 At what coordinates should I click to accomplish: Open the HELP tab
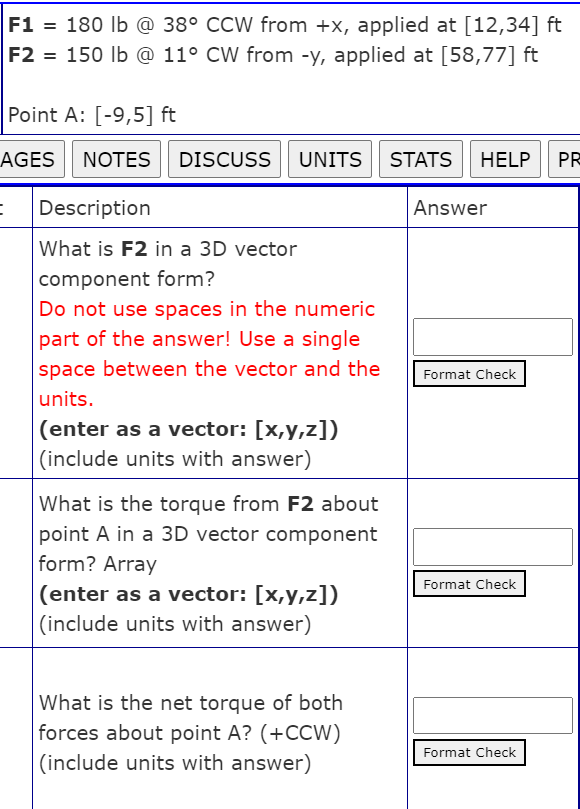[503, 159]
